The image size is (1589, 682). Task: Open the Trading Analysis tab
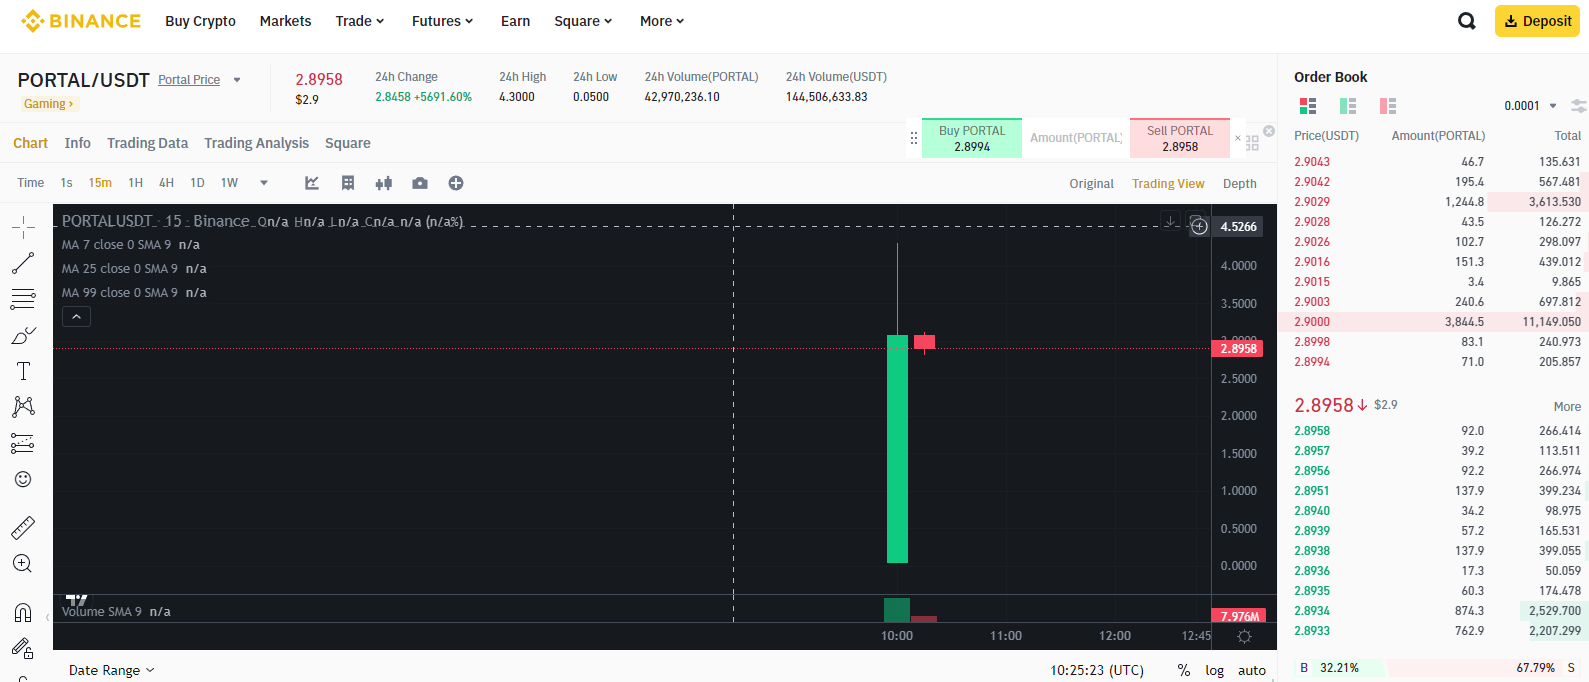pos(257,143)
